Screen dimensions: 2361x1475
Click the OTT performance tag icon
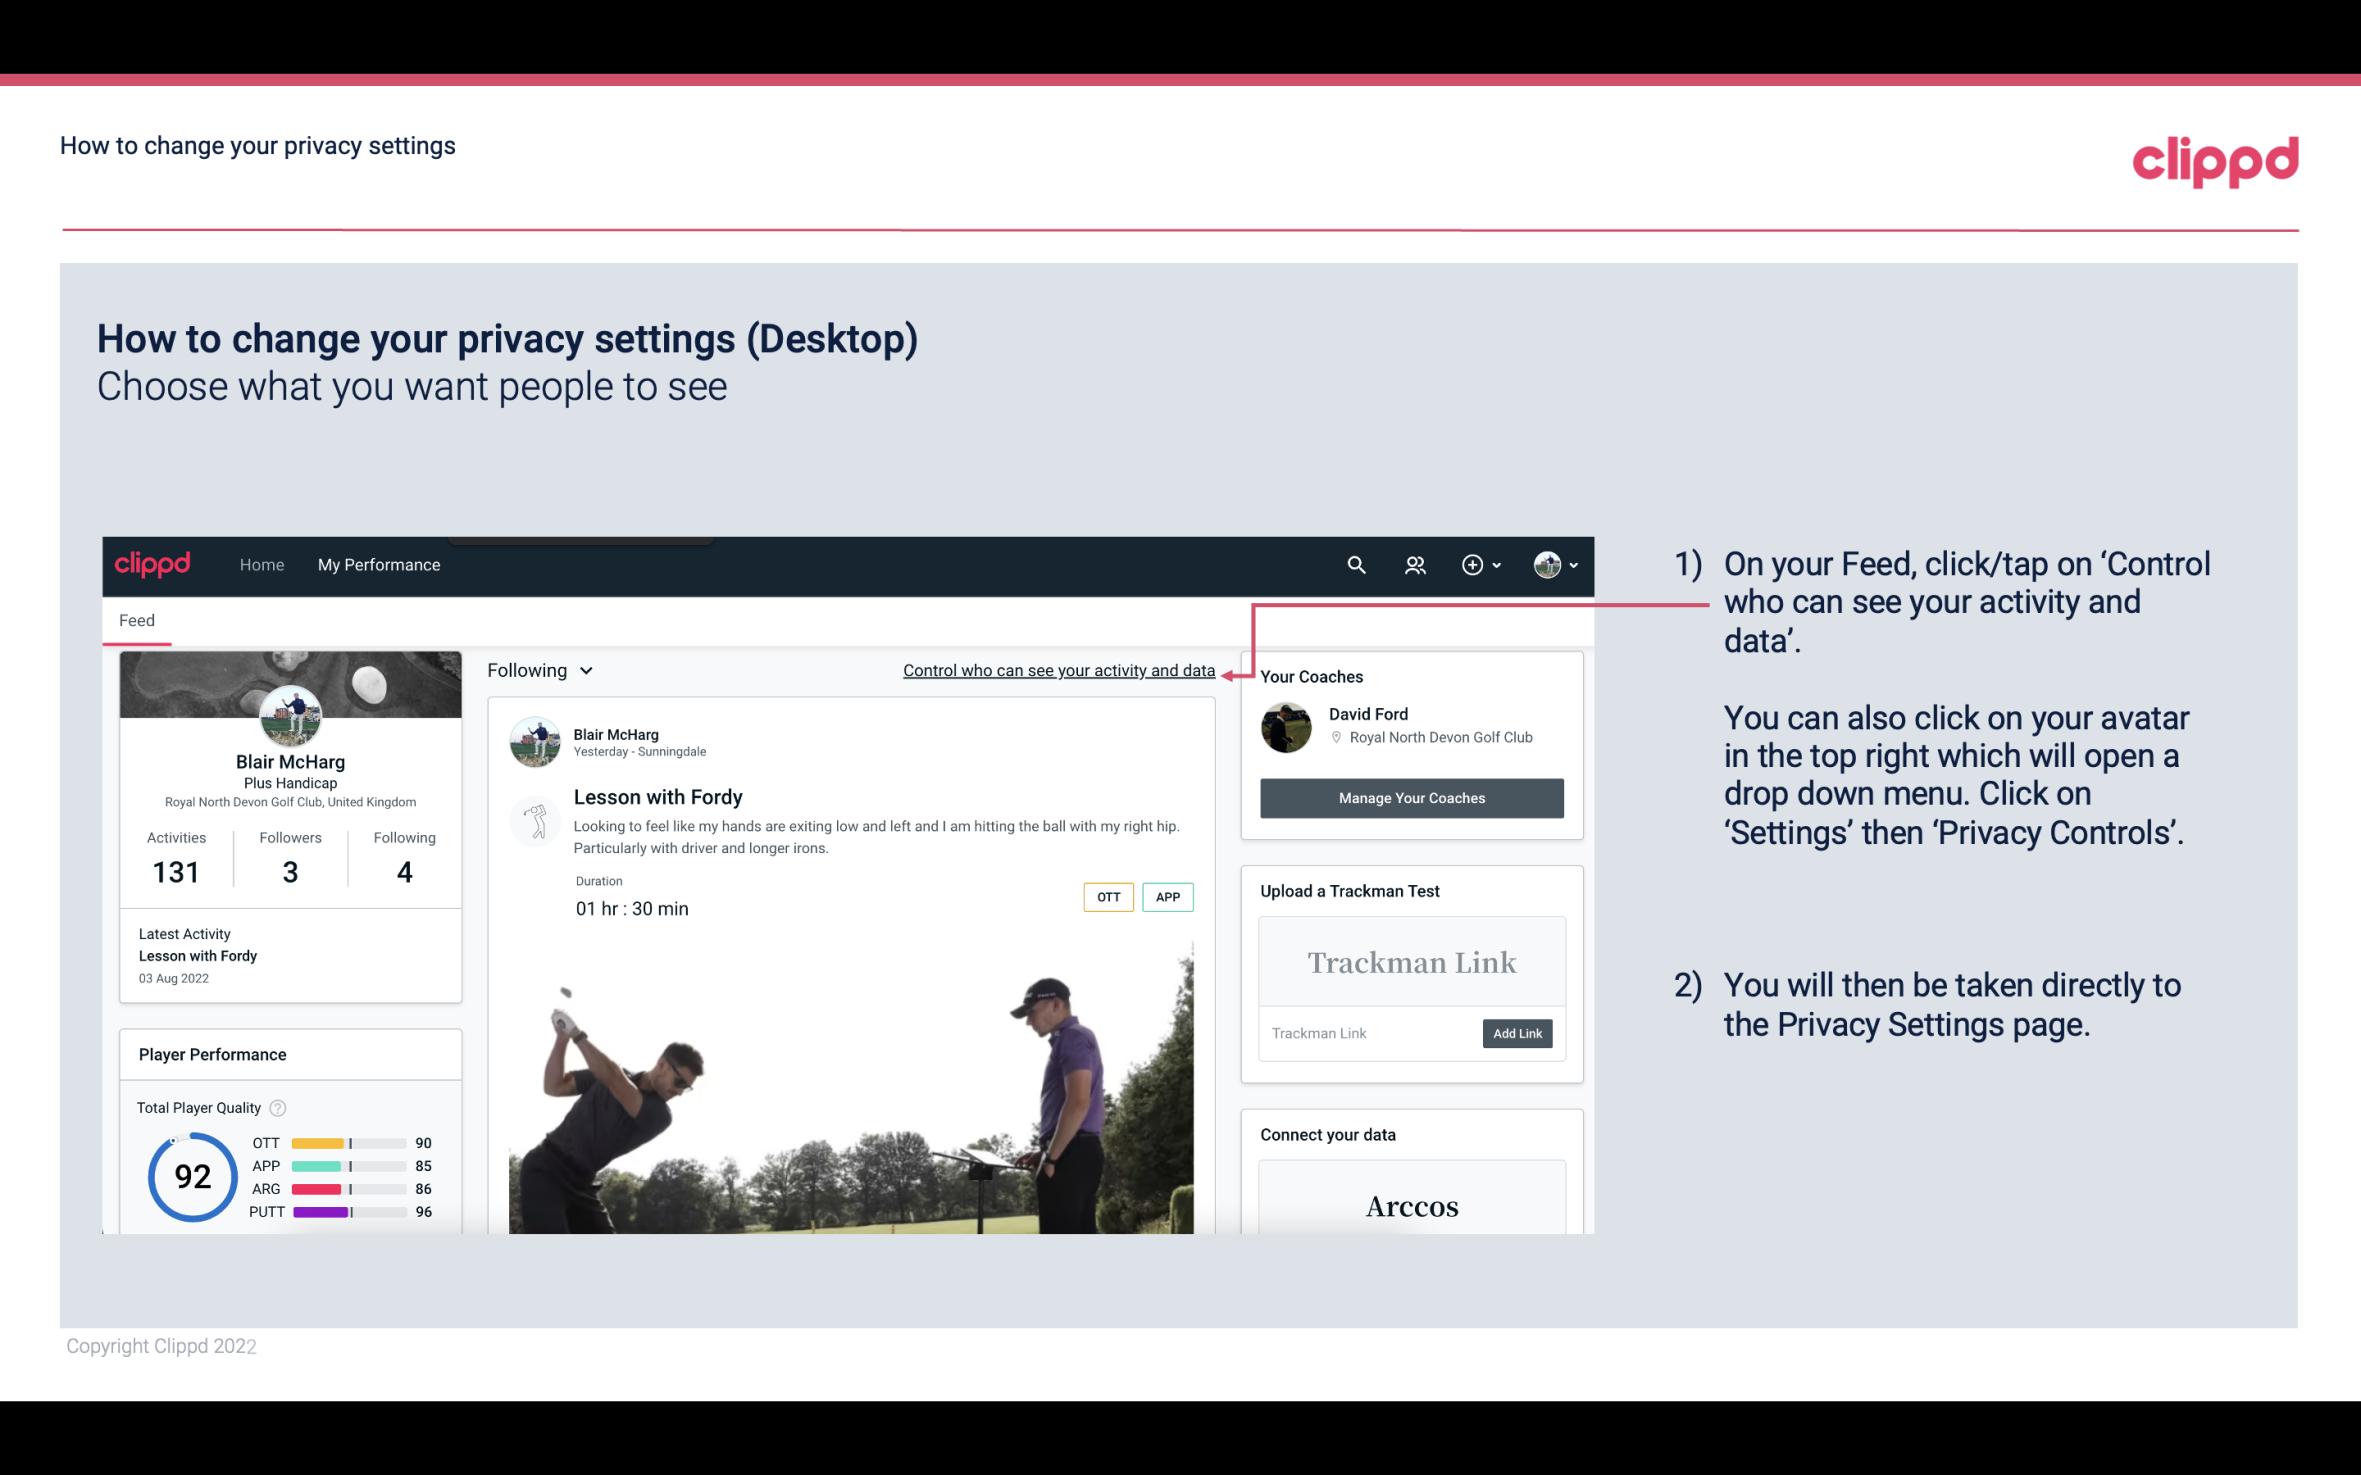pos(1106,897)
